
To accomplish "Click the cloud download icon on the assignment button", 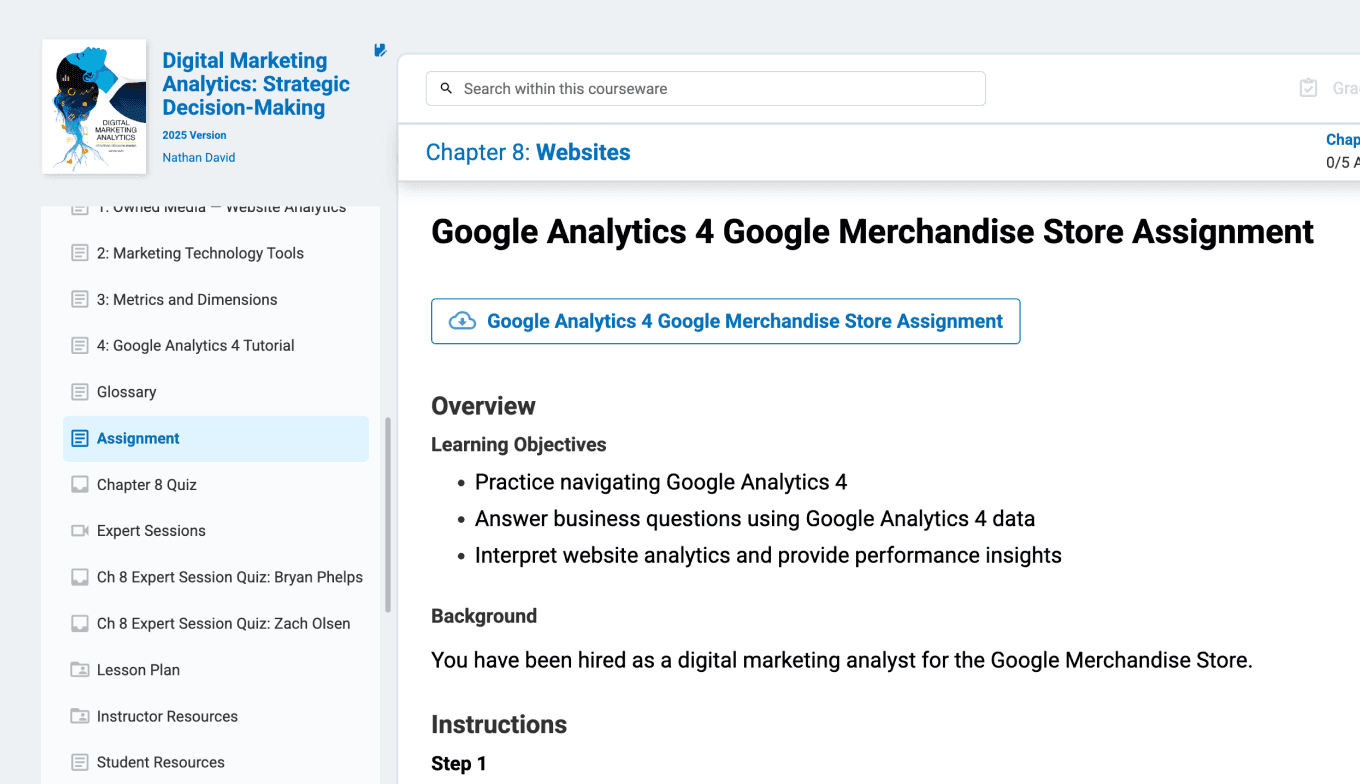I will [x=462, y=321].
